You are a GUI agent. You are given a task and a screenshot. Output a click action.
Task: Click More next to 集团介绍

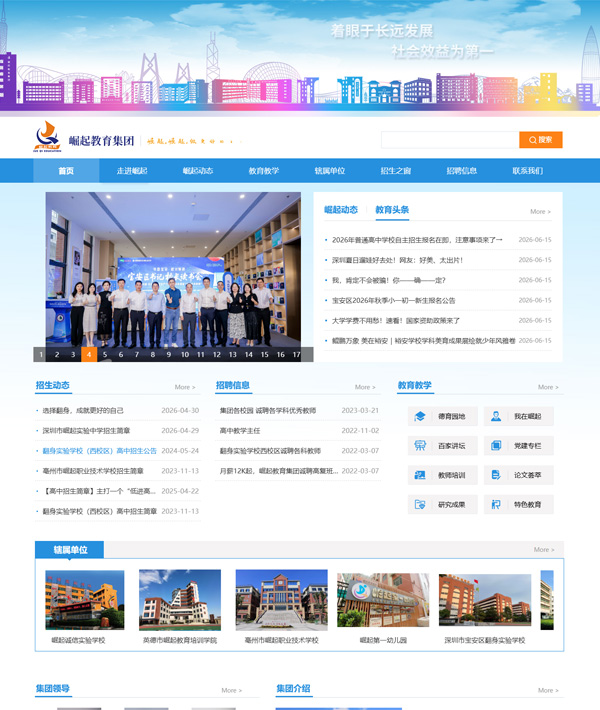click(548, 690)
